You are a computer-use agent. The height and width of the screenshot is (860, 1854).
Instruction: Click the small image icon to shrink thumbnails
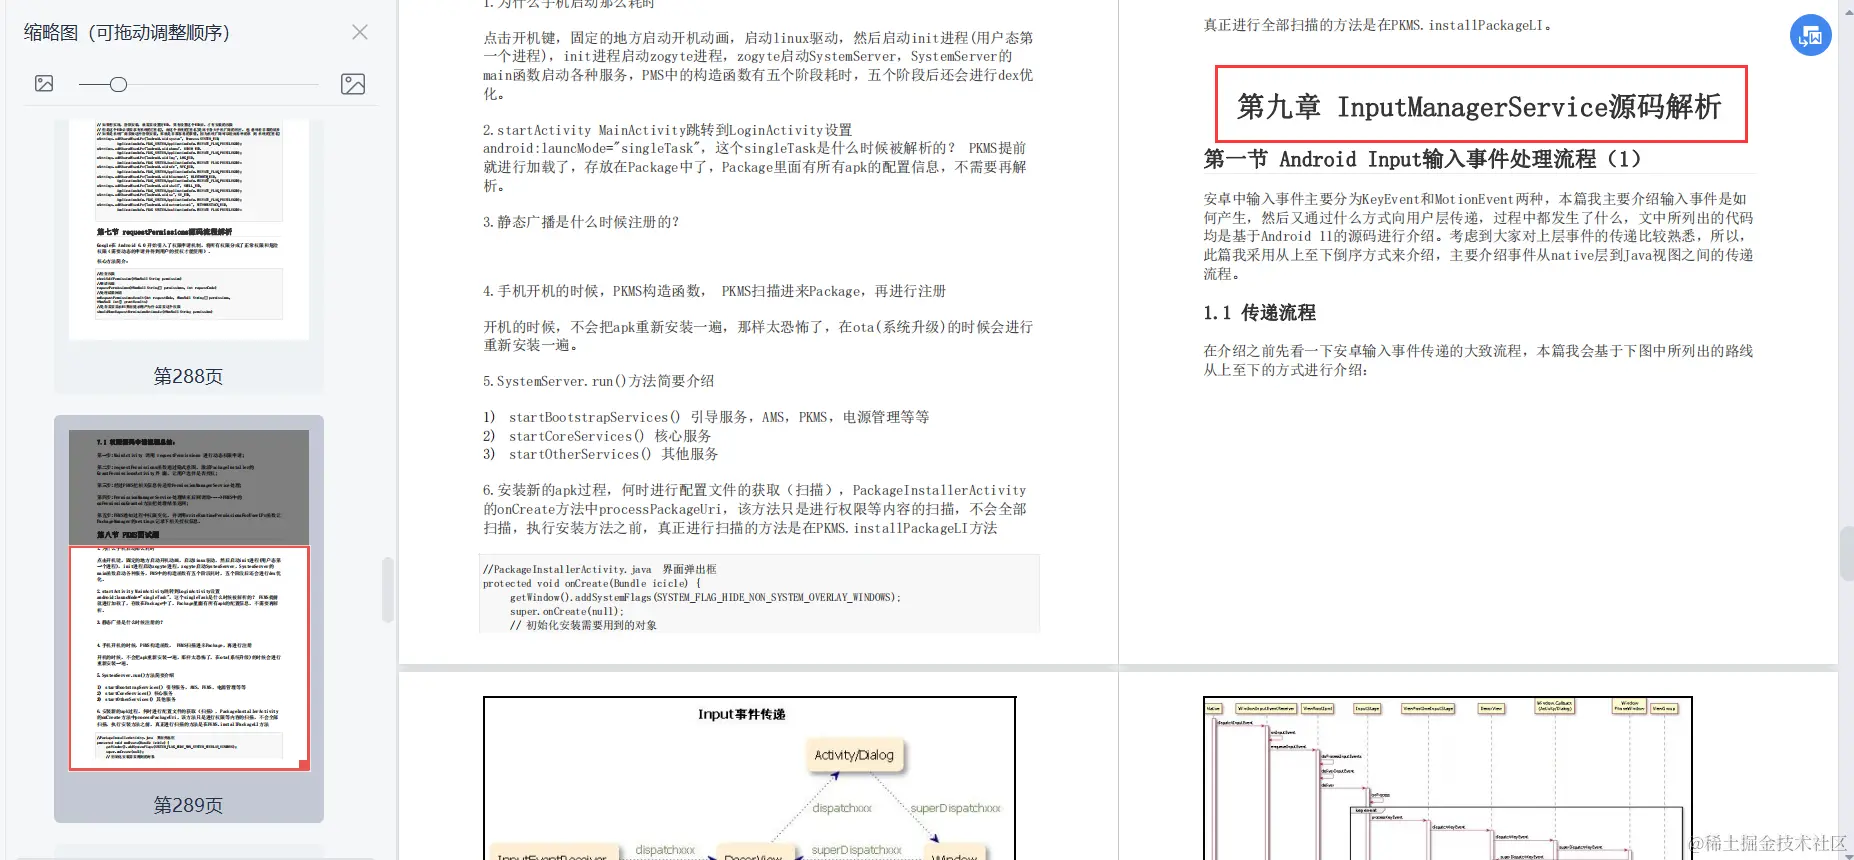[44, 84]
